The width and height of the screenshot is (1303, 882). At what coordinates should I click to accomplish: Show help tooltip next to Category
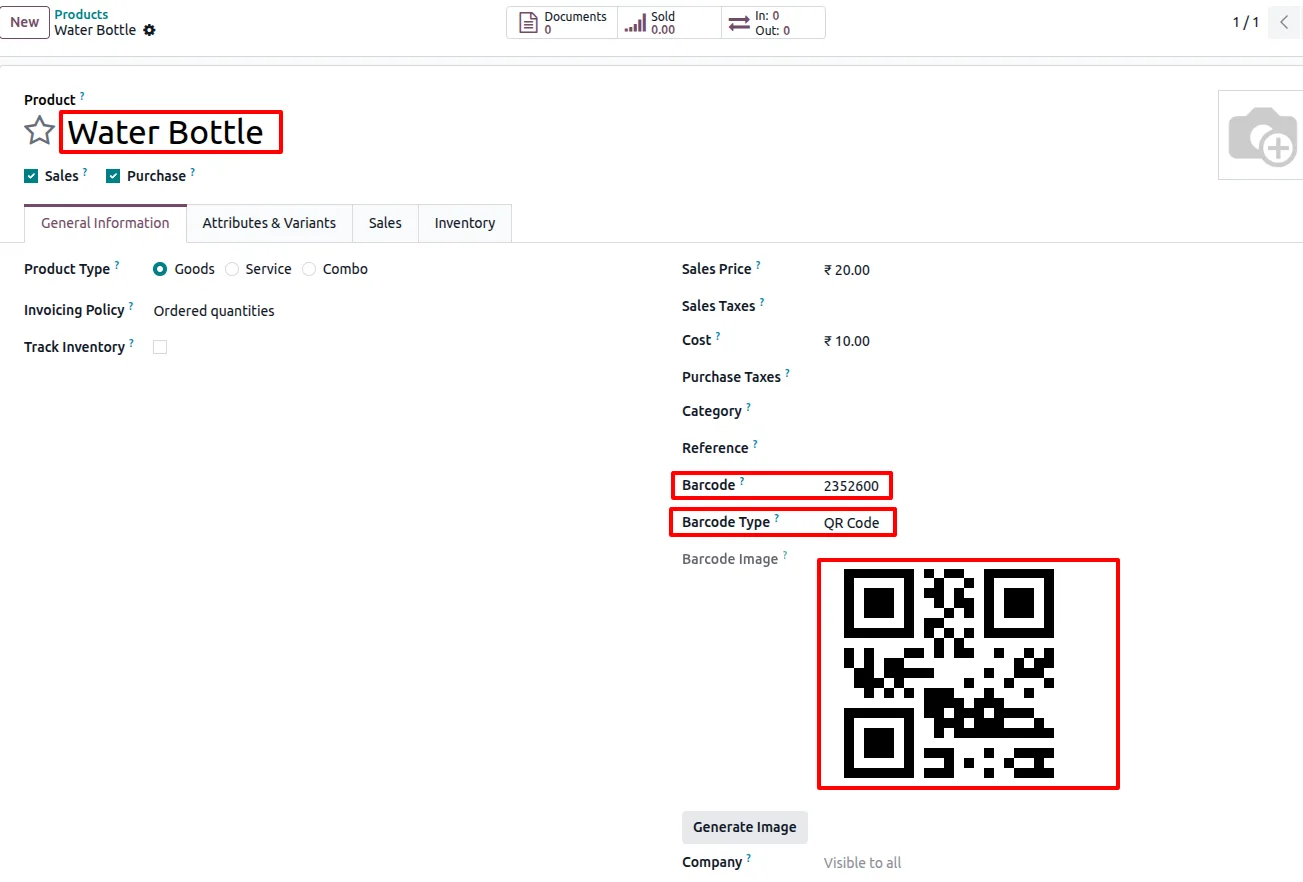pyautogui.click(x=748, y=407)
